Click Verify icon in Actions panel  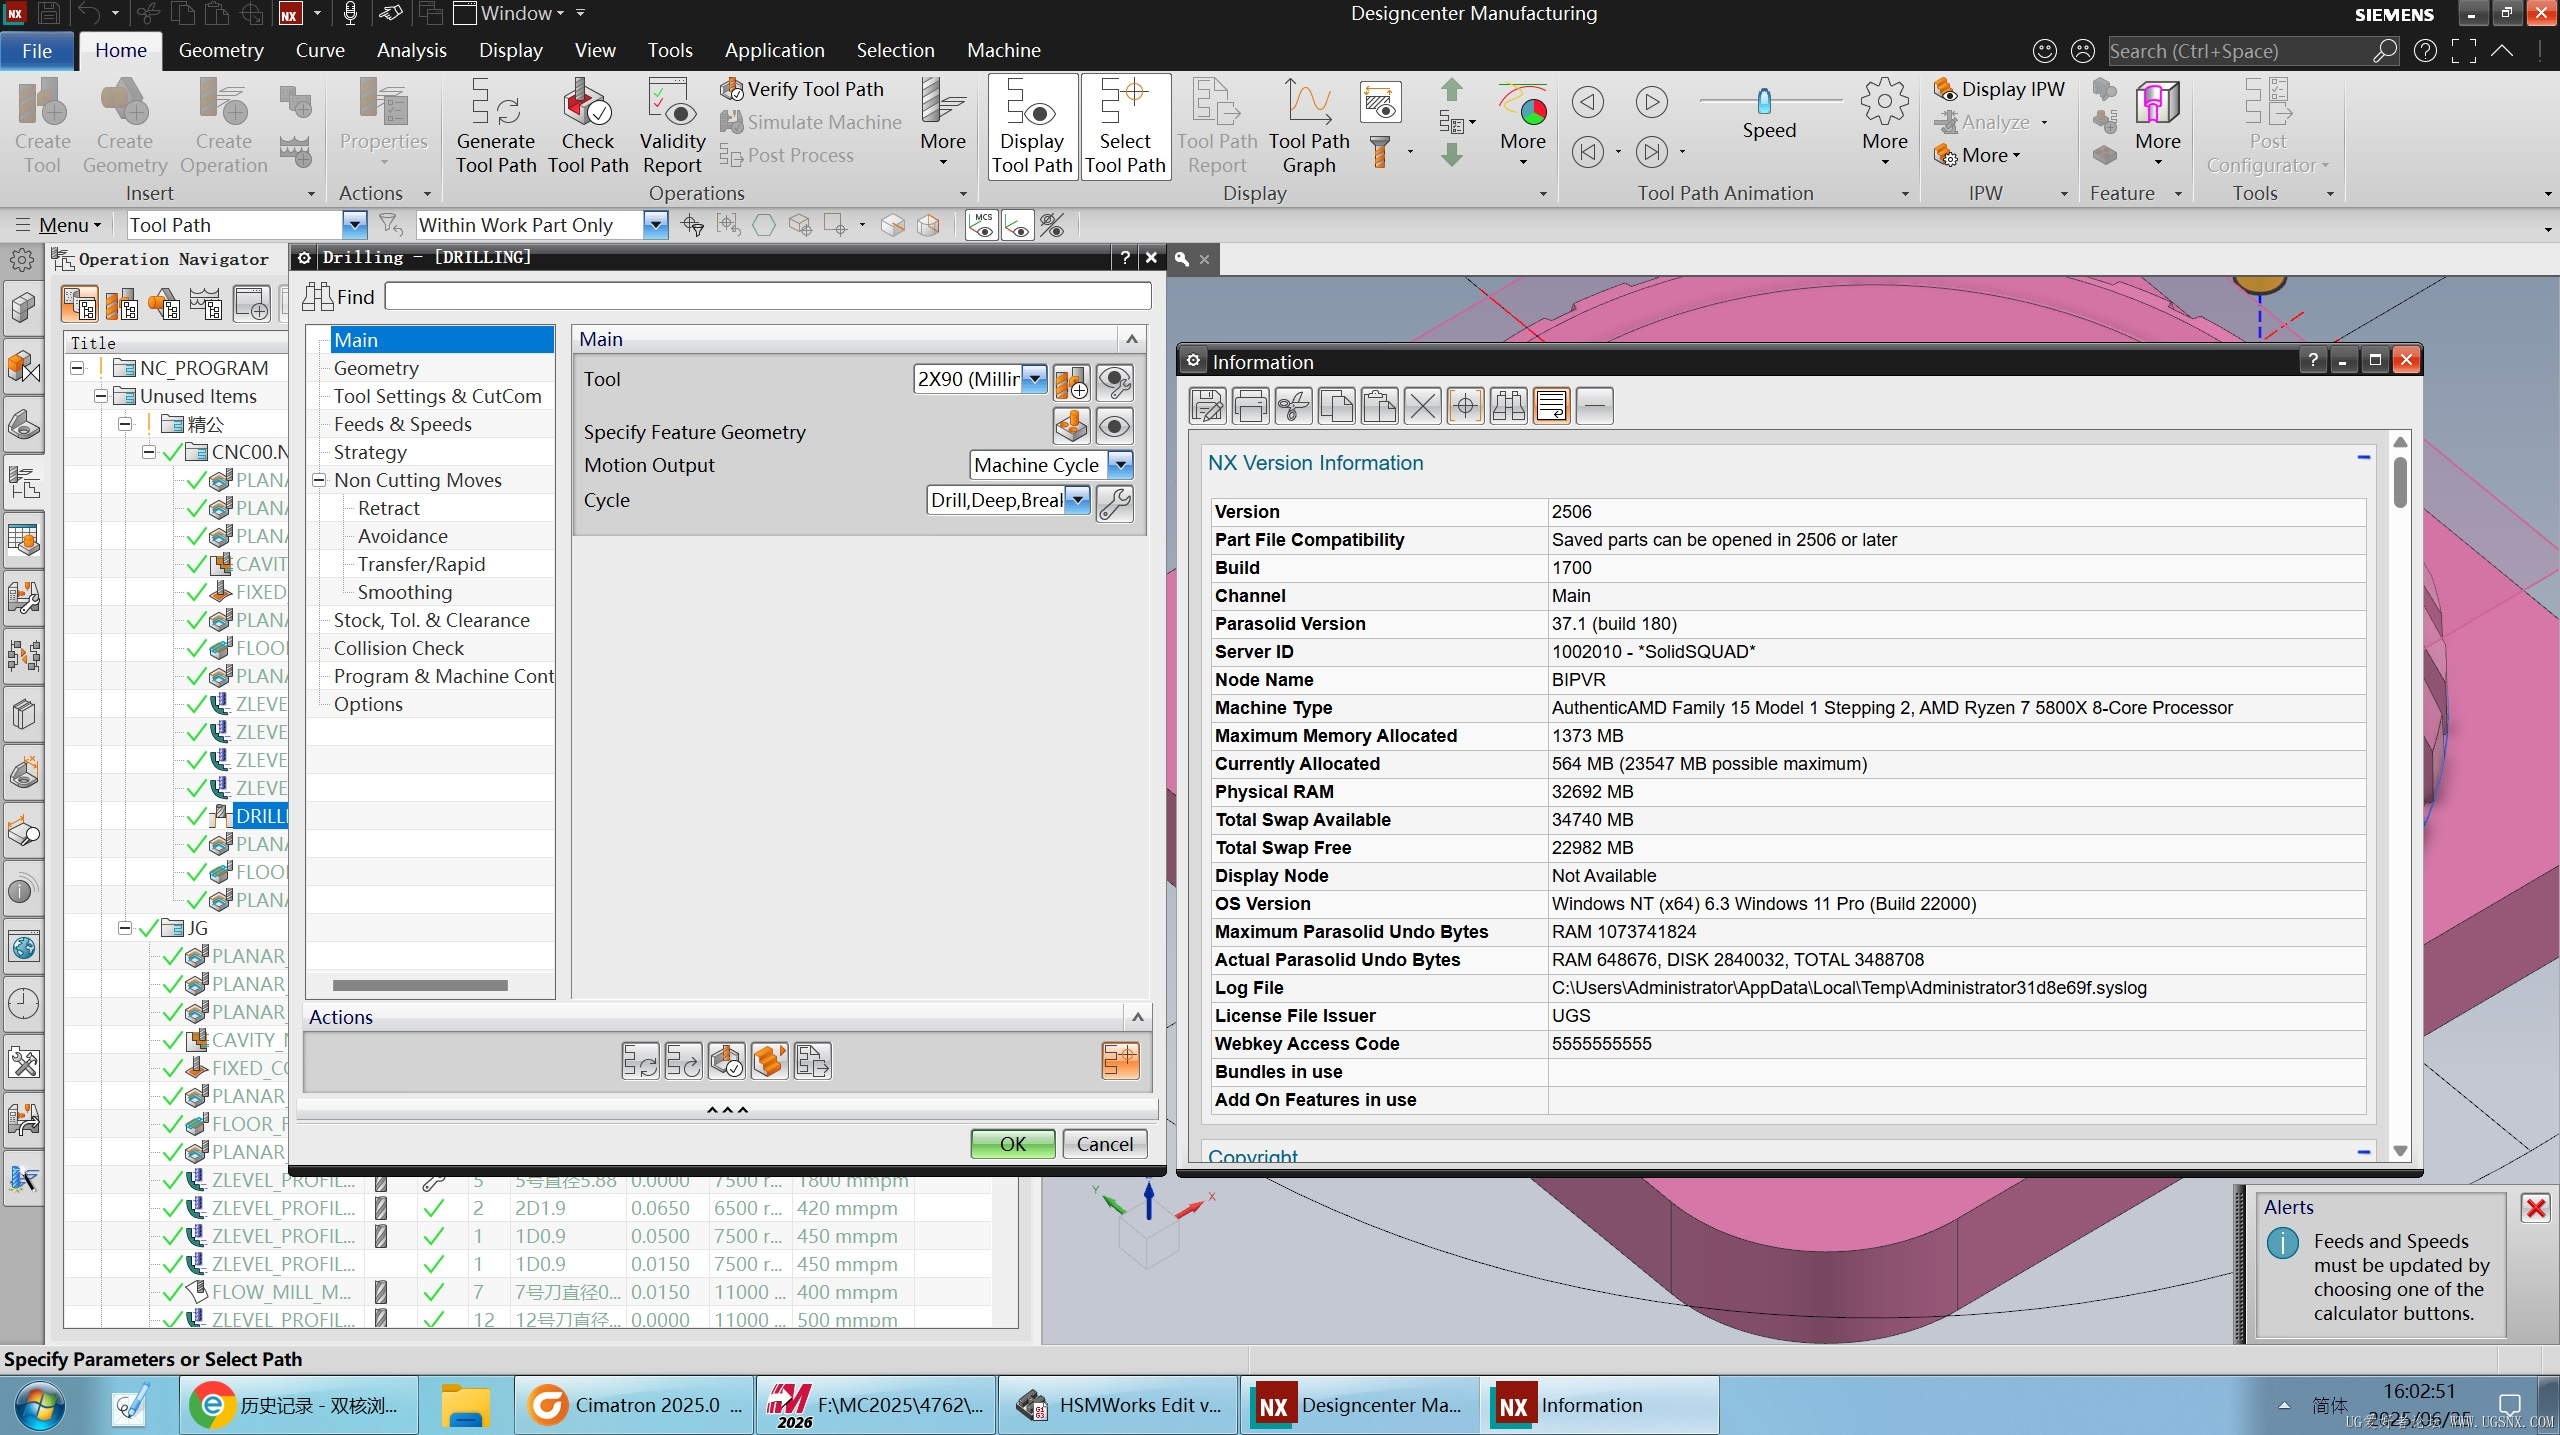(726, 1061)
